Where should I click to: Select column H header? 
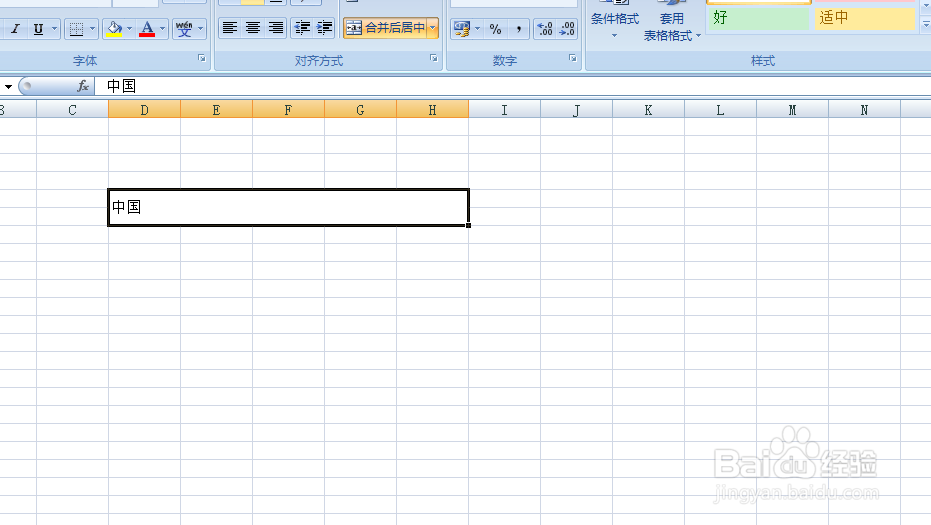[x=432, y=110]
